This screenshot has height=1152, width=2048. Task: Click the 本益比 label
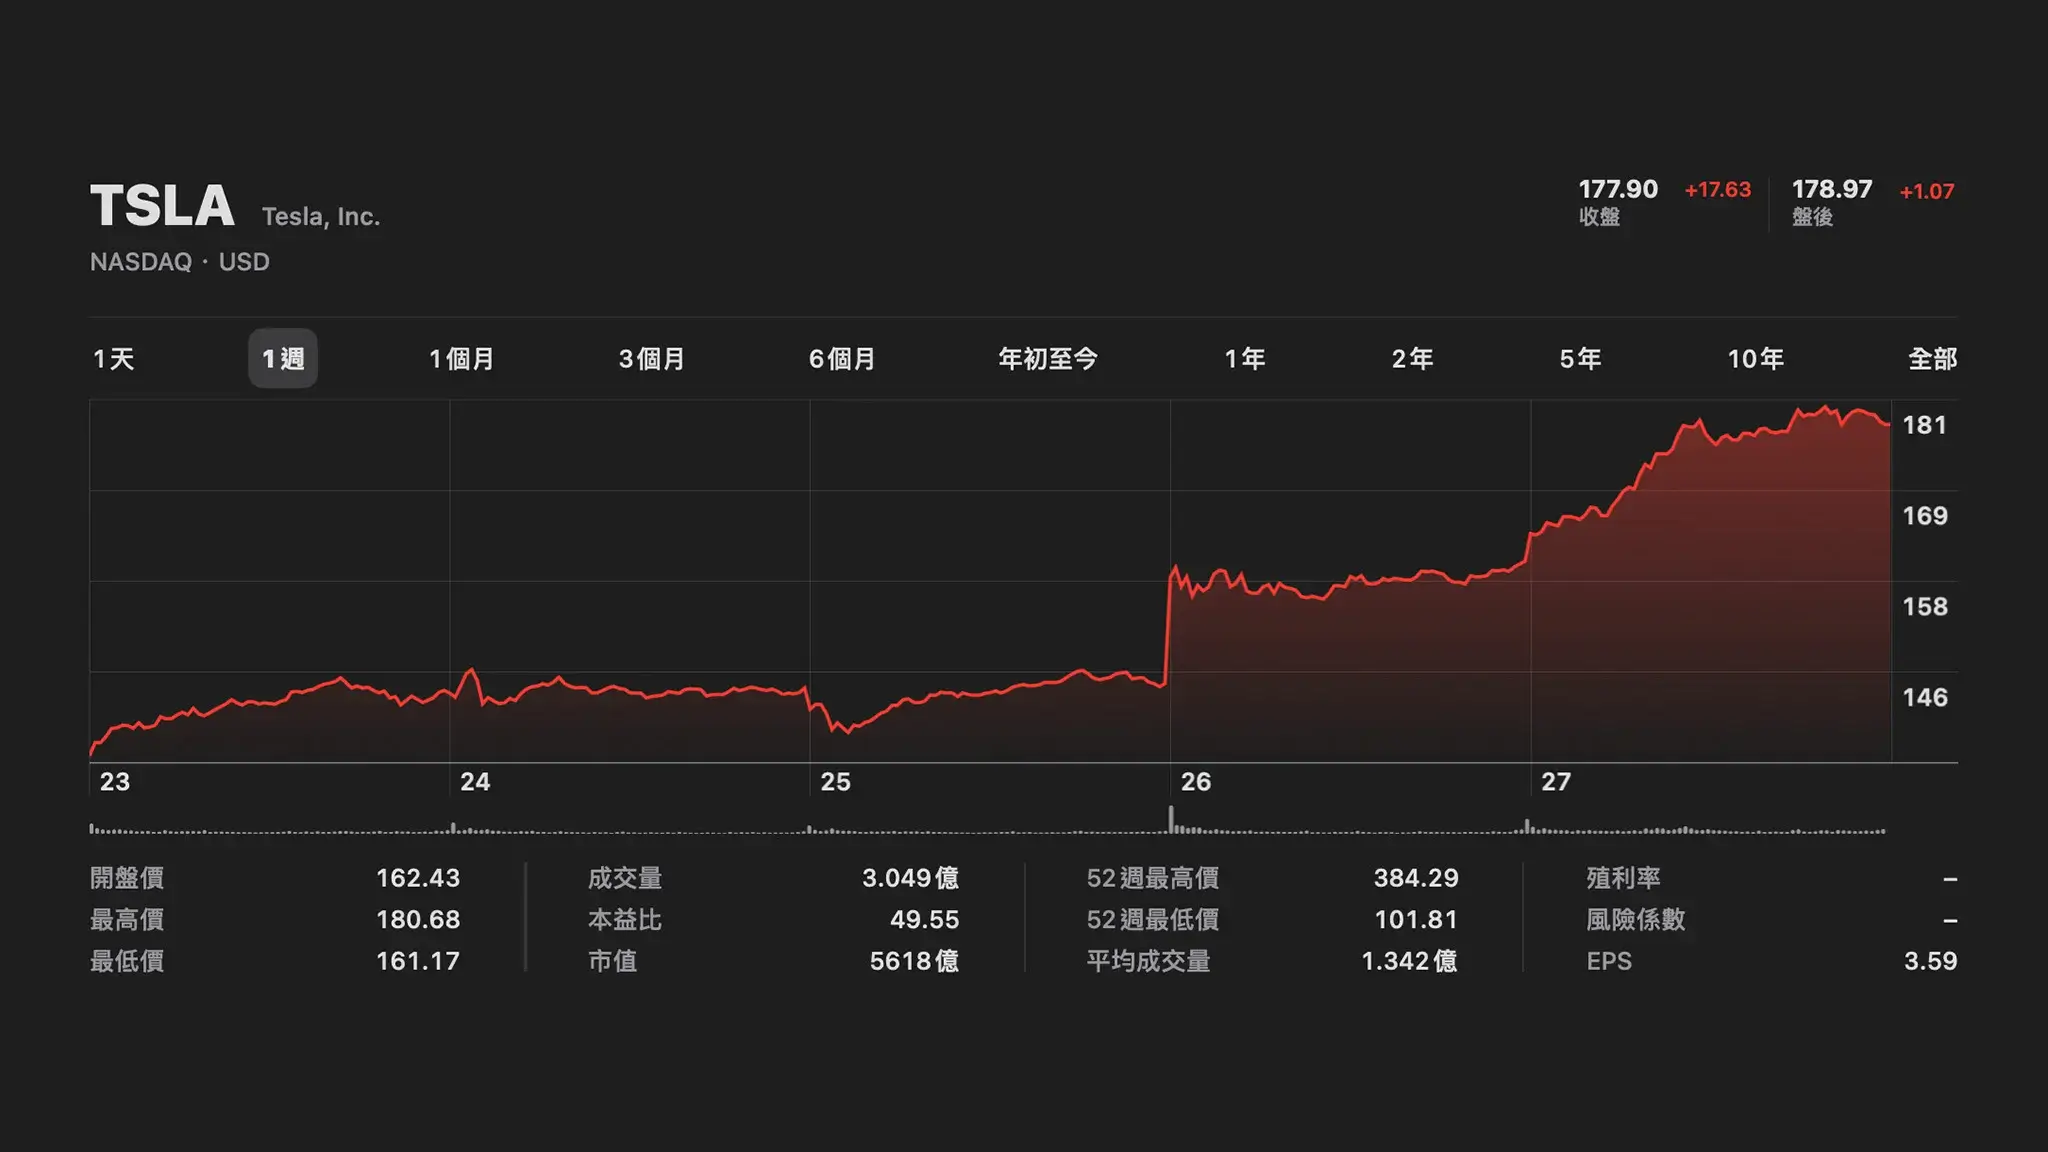(625, 920)
